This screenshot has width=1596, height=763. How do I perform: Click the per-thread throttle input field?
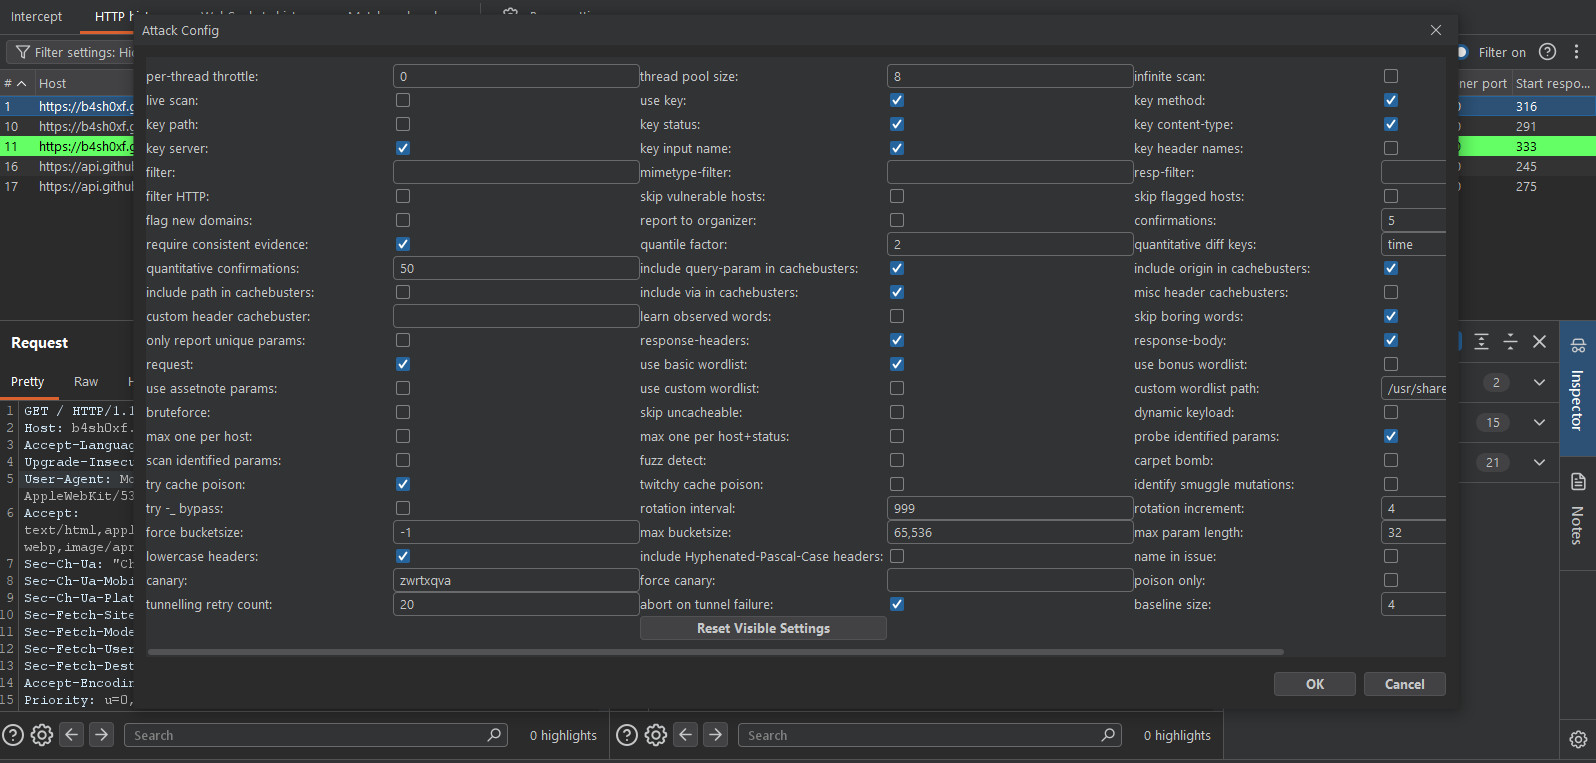516,76
